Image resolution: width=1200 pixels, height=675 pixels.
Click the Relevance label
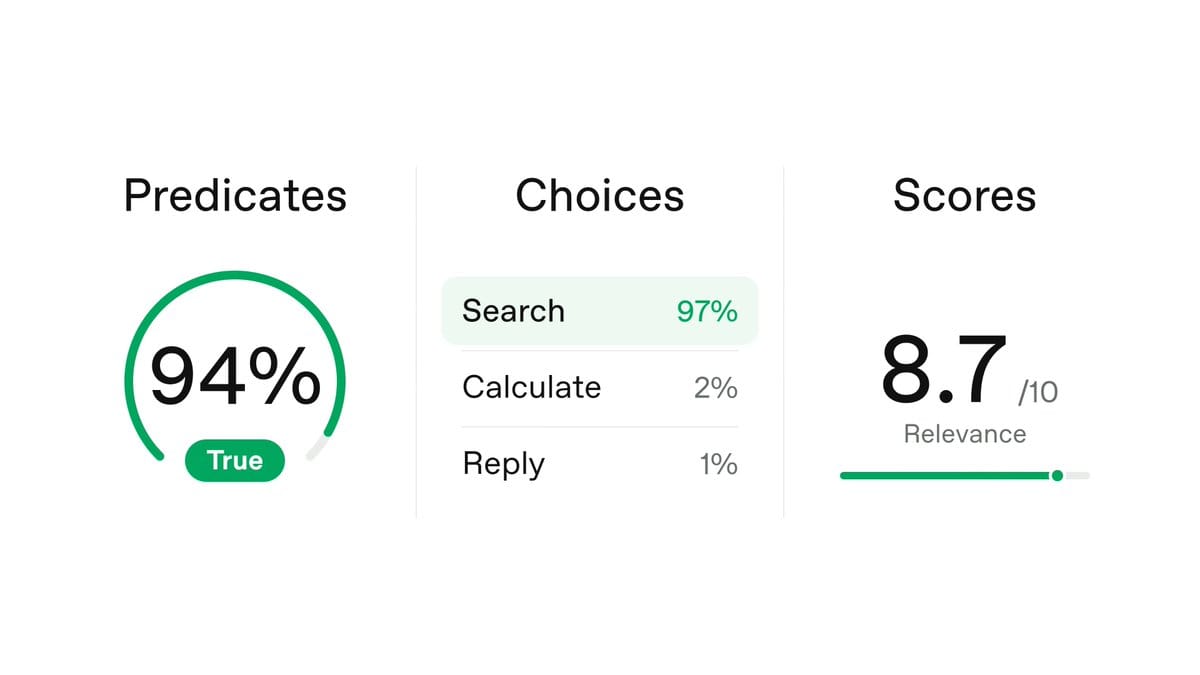(965, 434)
